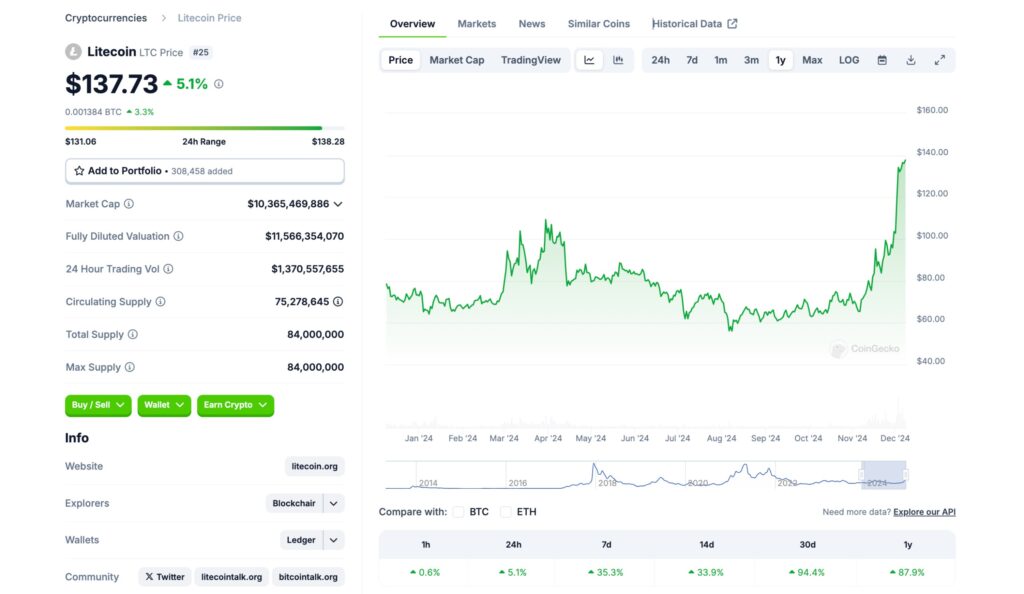Set chart range to 7d
The width and height of the screenshot is (1024, 594).
pyautogui.click(x=692, y=60)
